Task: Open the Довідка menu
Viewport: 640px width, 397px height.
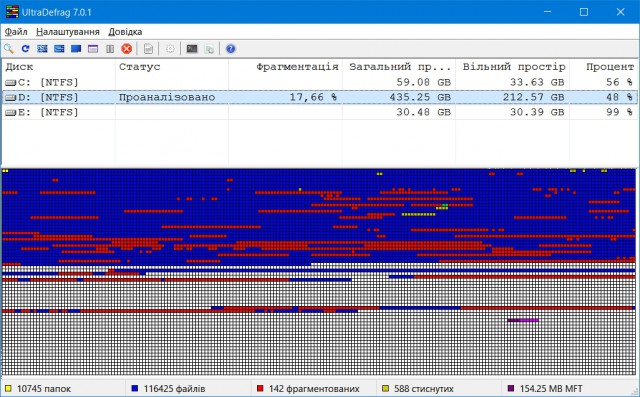Action: (125, 32)
